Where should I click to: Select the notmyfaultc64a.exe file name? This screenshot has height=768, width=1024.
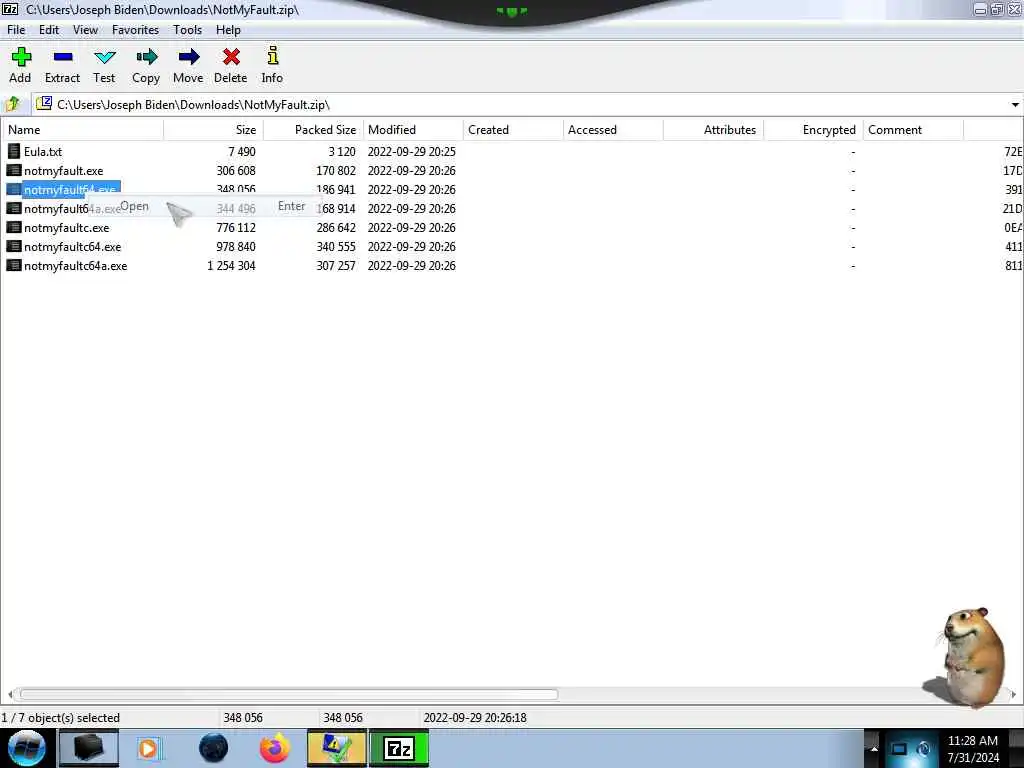click(76, 265)
